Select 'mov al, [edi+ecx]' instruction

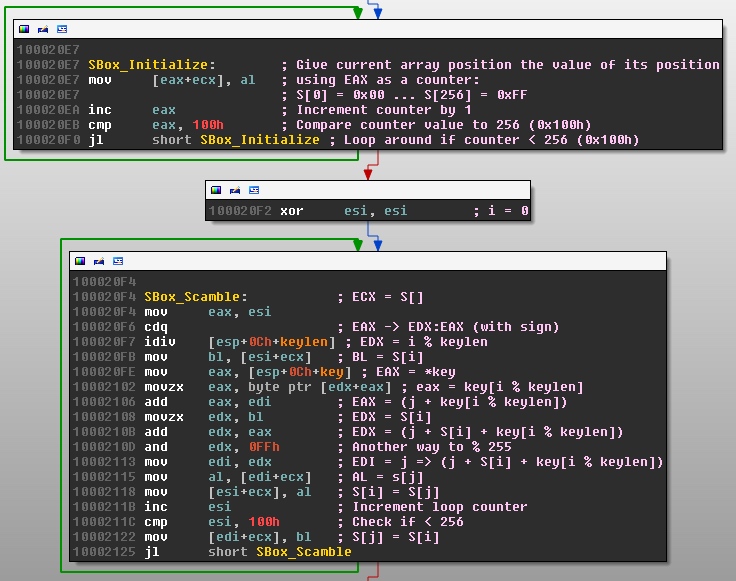coord(228,477)
